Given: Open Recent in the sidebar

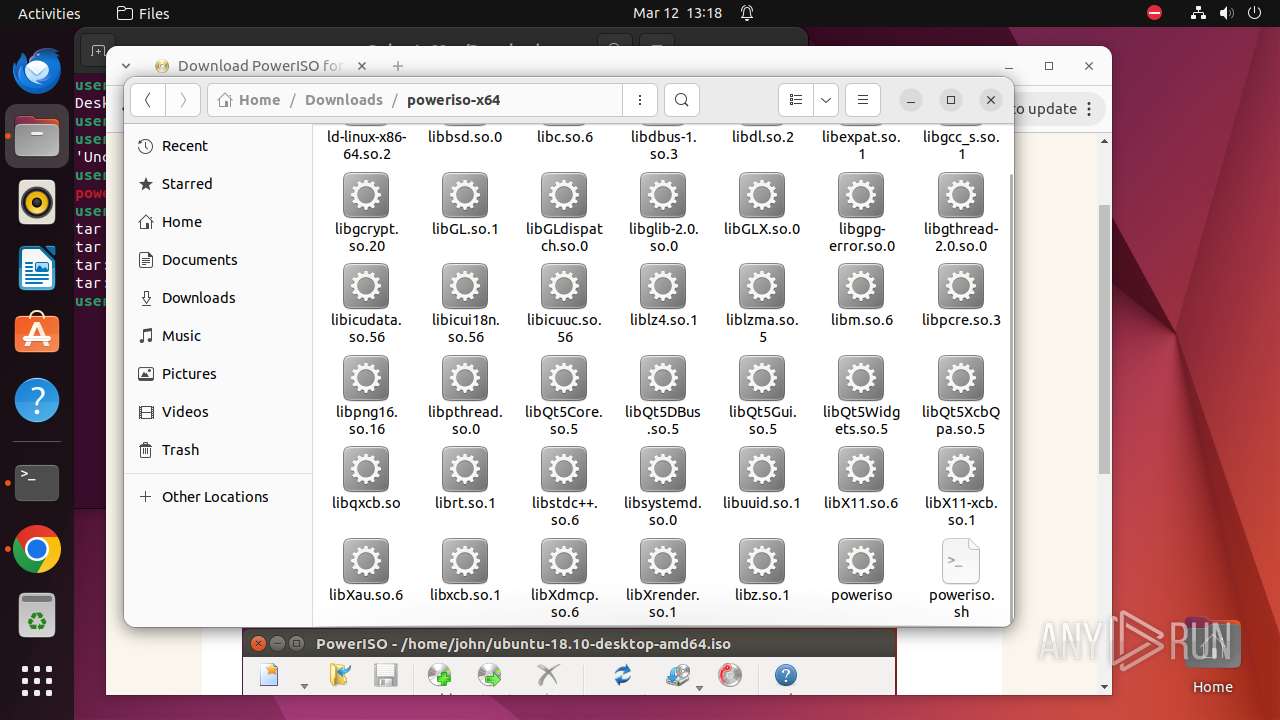Looking at the screenshot, I should 218,146.
